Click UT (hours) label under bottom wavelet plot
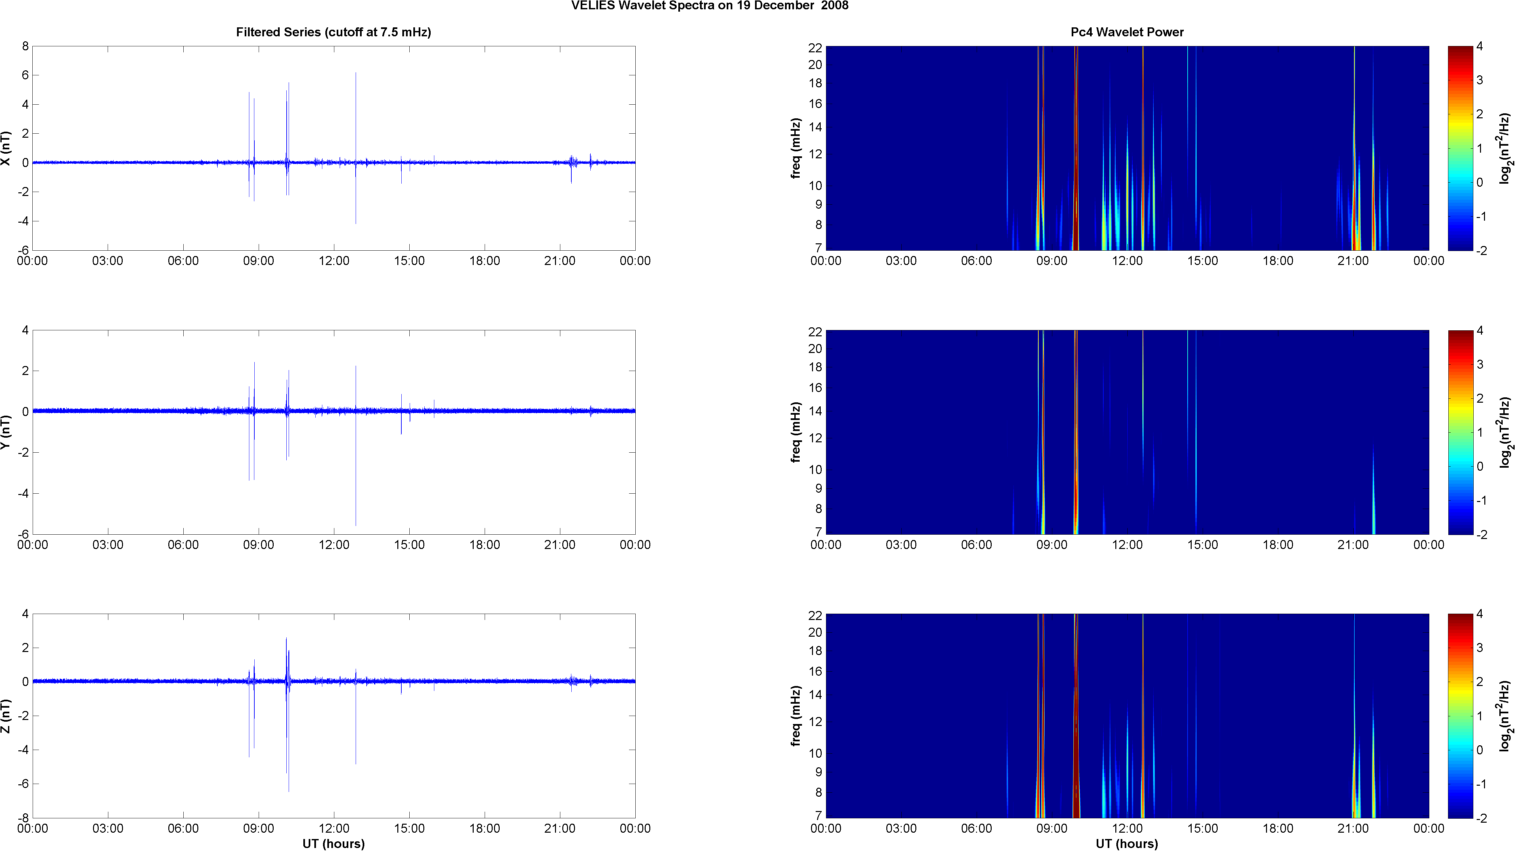The height and width of the screenshot is (851, 1515). [1126, 843]
